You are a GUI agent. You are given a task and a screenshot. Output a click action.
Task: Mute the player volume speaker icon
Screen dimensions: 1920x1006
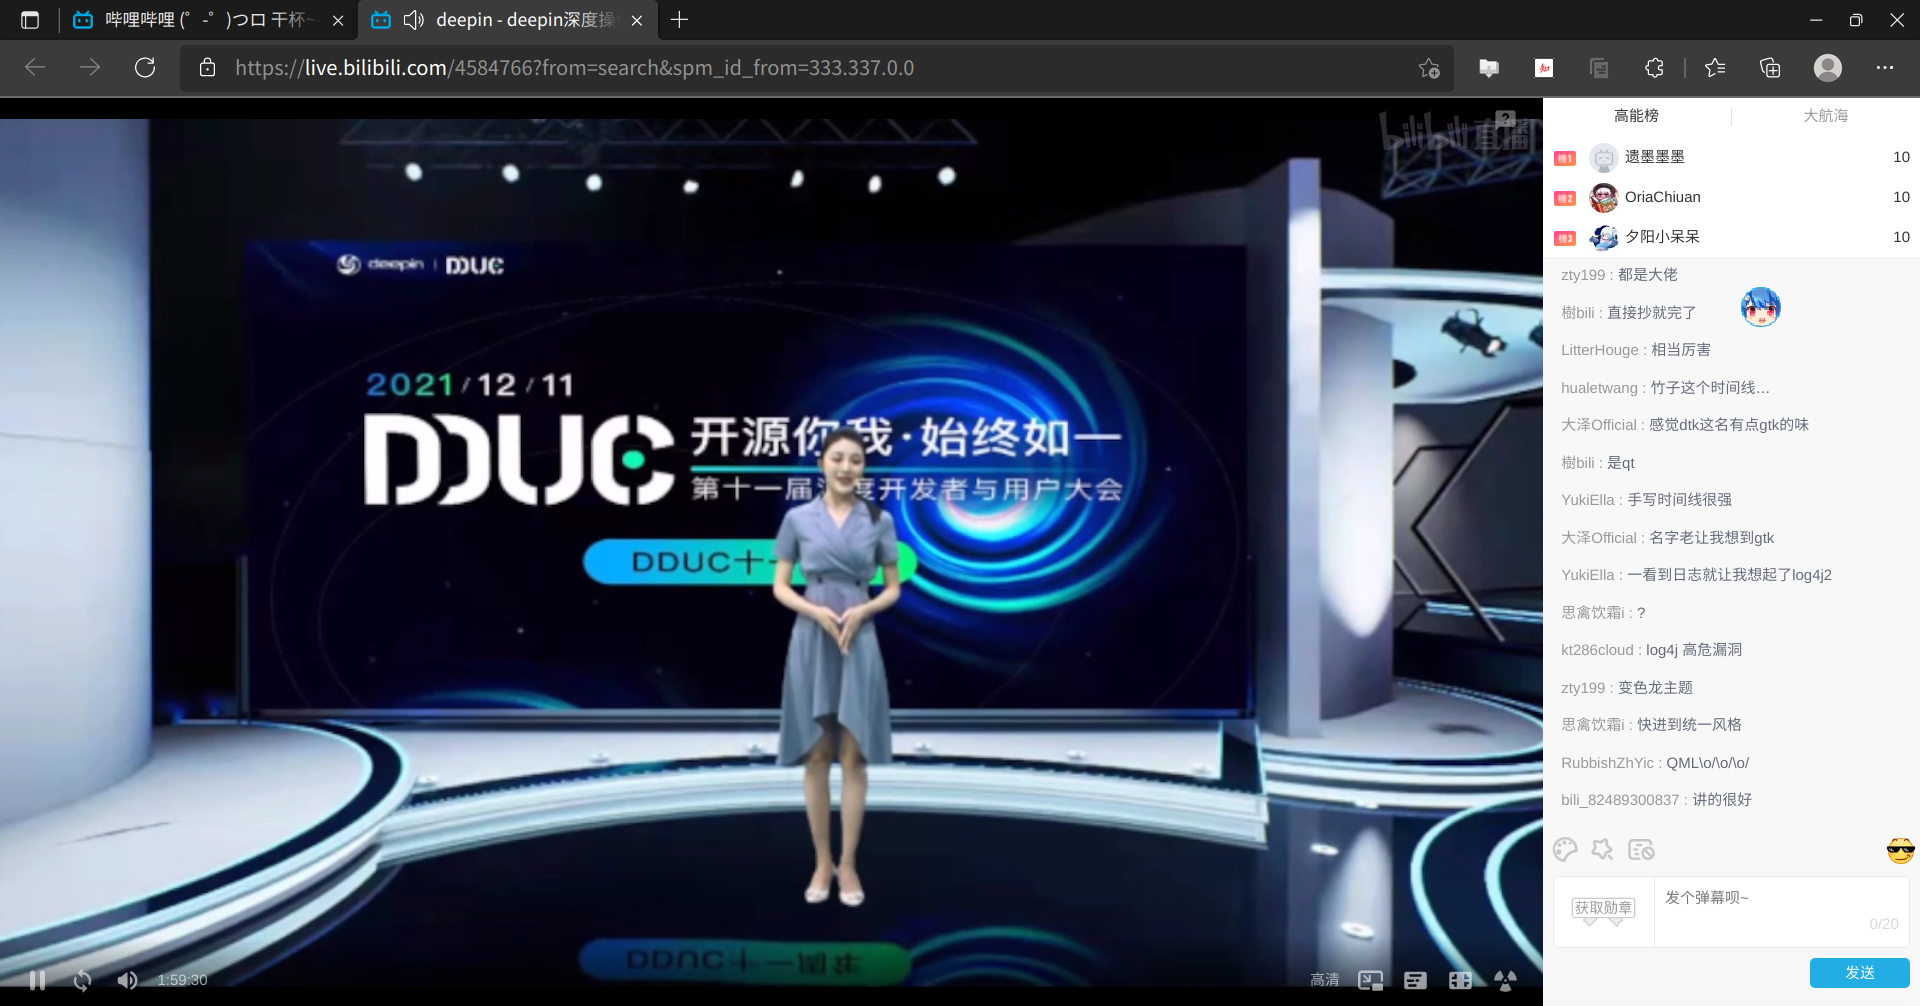(x=127, y=980)
